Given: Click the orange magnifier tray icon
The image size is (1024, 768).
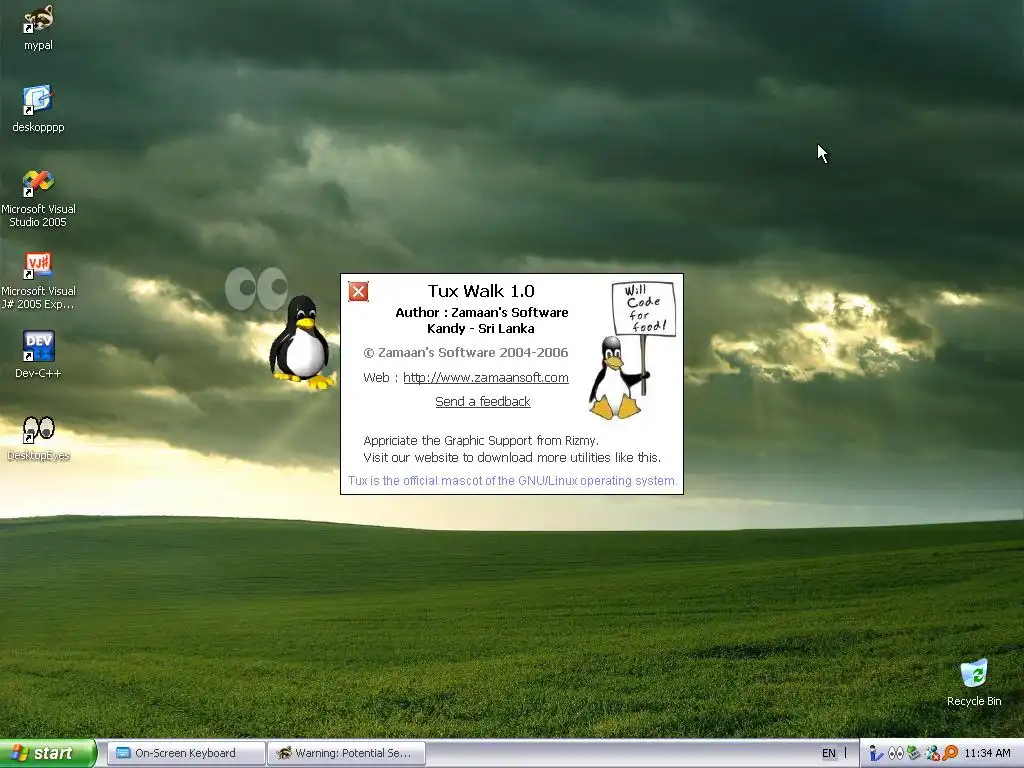Looking at the screenshot, I should pyautogui.click(x=950, y=754).
